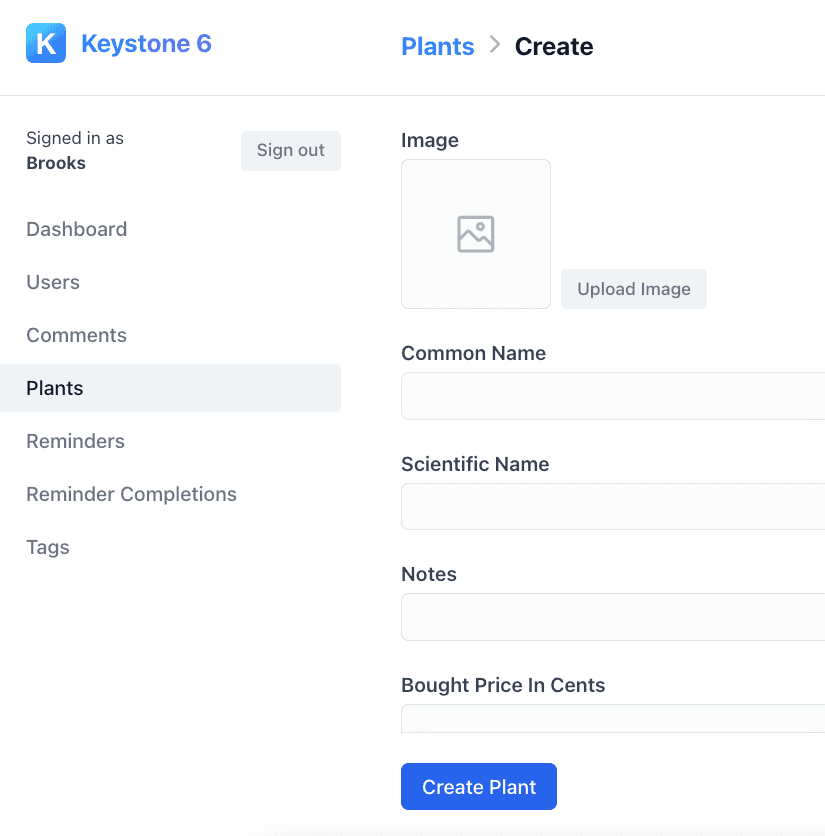Click the Keystone K logo icon
825x836 pixels.
[46, 43]
